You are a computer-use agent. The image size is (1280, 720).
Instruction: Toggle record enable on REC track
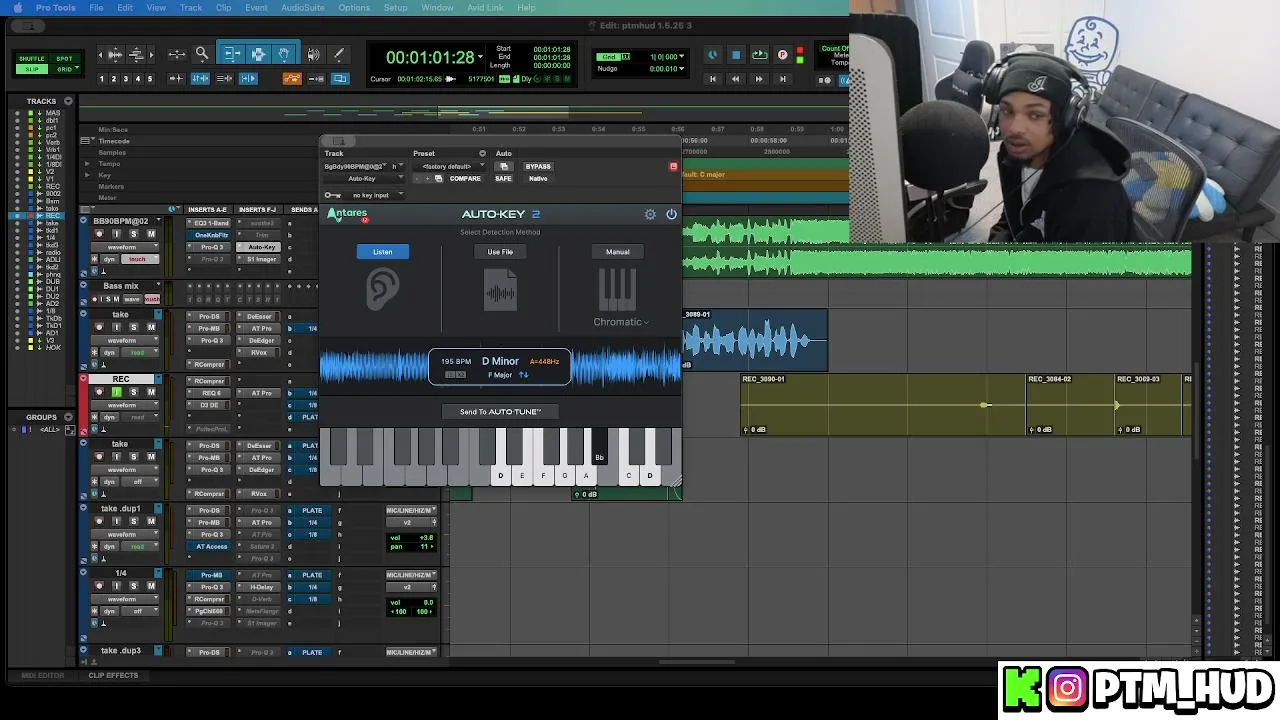click(99, 392)
